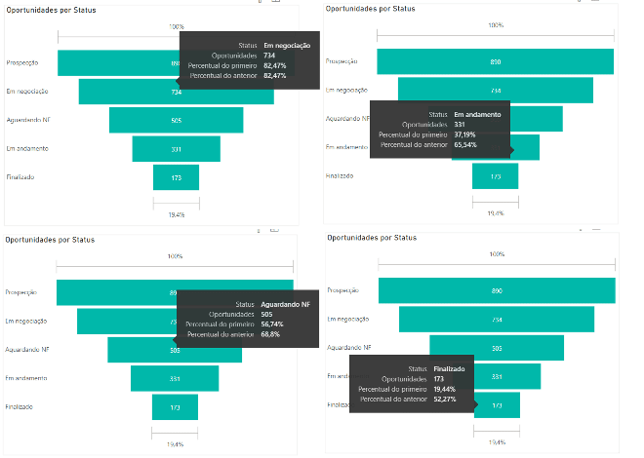Select bar 890 in chart with Finalizado tooltip
The height and width of the screenshot is (458, 644).
[497, 290]
